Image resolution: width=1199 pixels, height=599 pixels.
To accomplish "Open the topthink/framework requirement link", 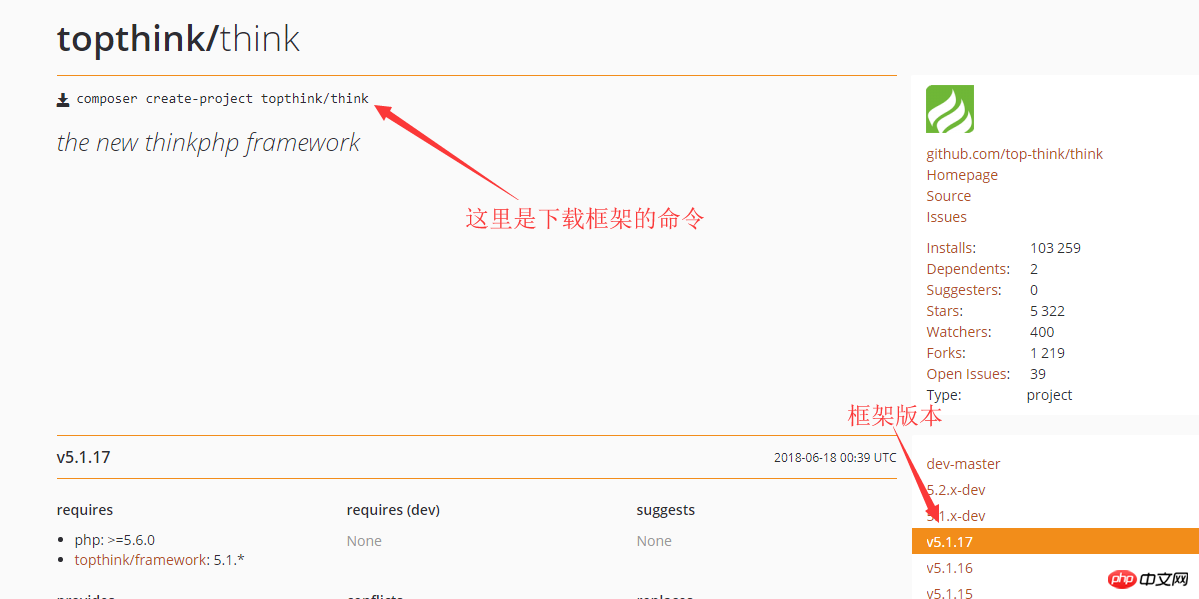I will coord(140,559).
